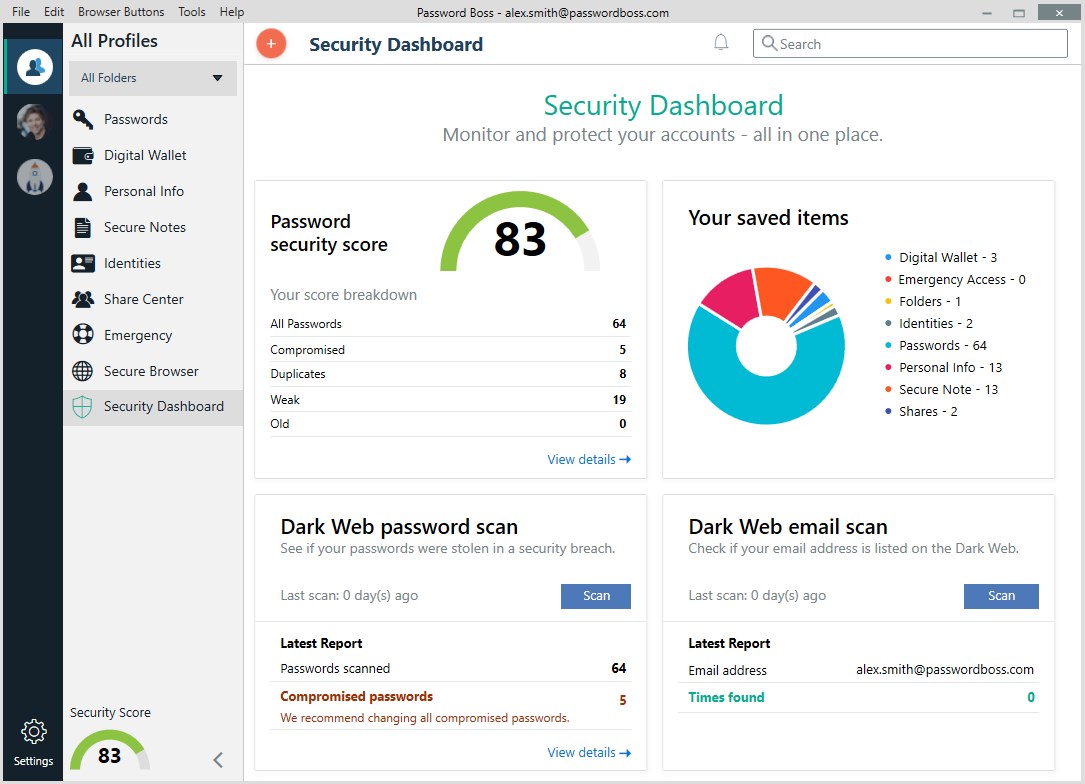Click the Digital Wallet icon
Image resolution: width=1085 pixels, height=784 pixels.
pyautogui.click(x=83, y=155)
